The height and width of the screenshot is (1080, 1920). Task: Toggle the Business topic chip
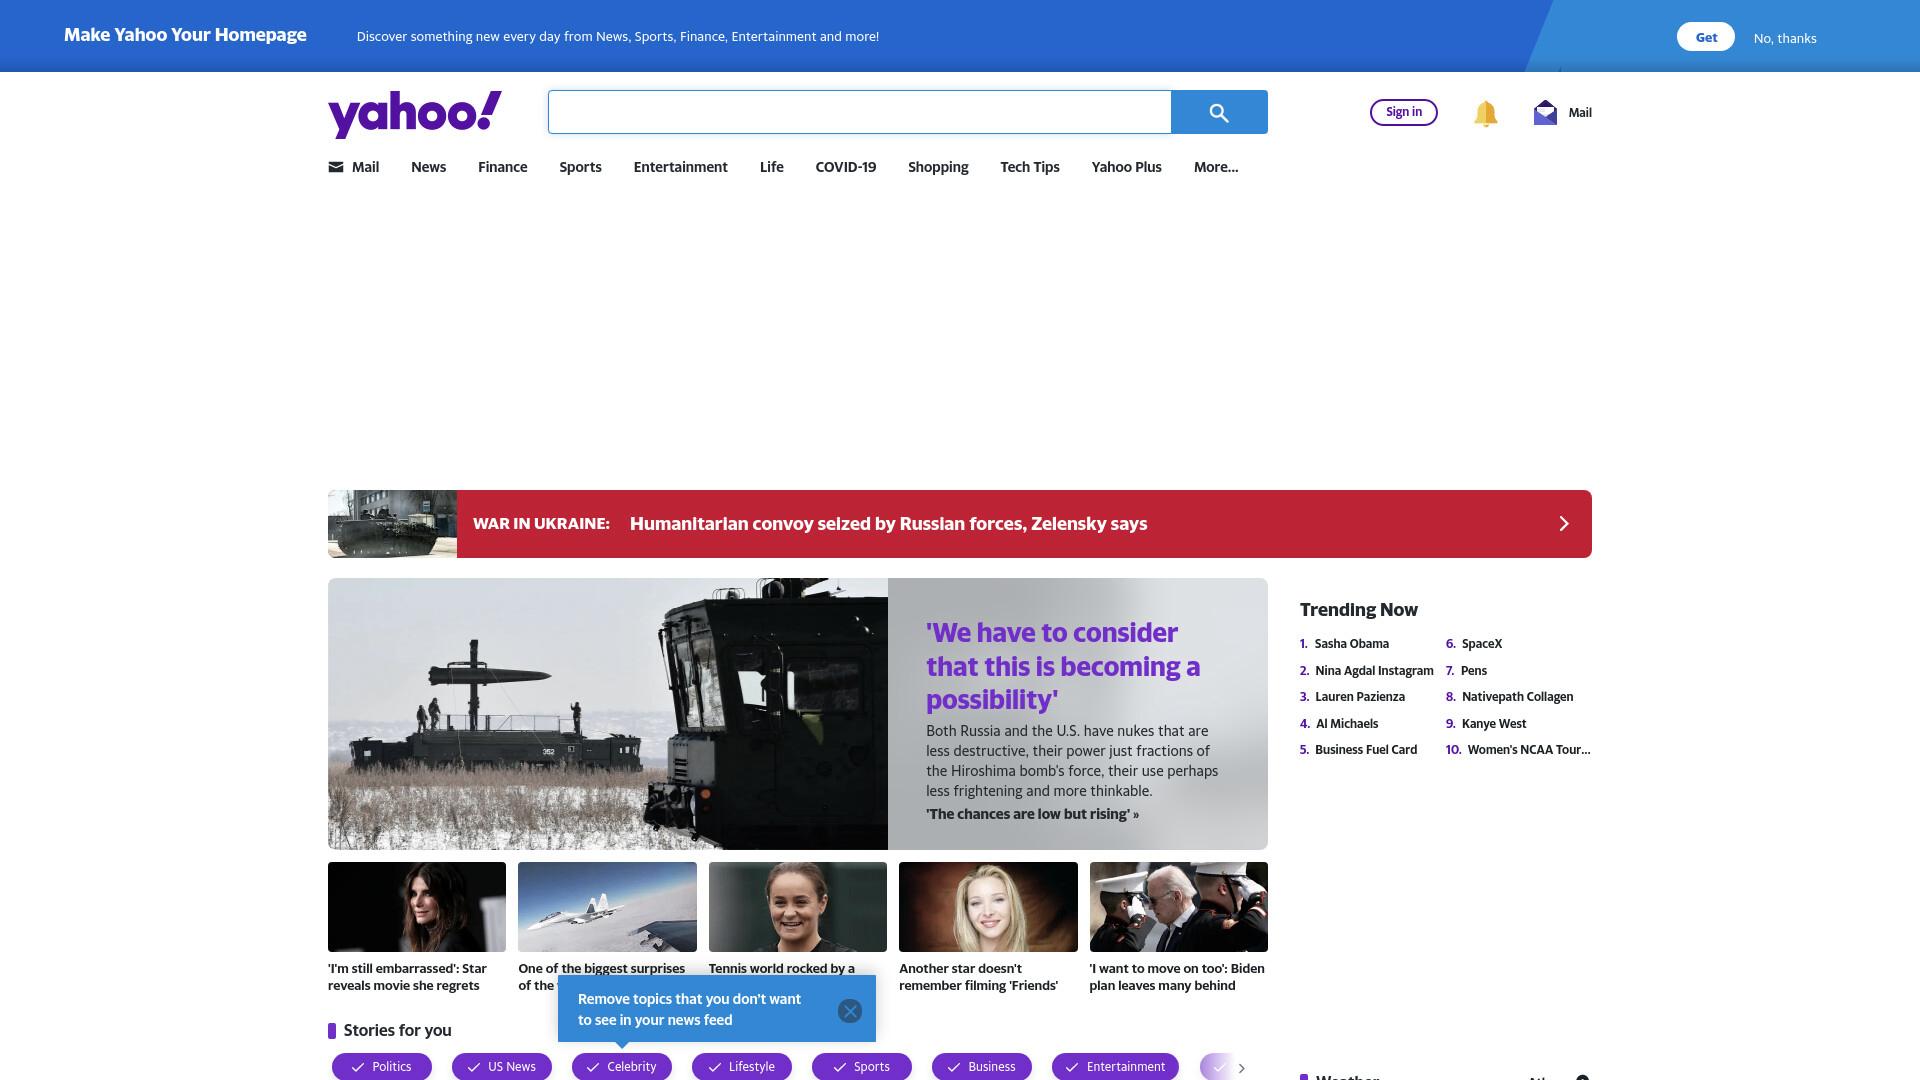tap(982, 1067)
